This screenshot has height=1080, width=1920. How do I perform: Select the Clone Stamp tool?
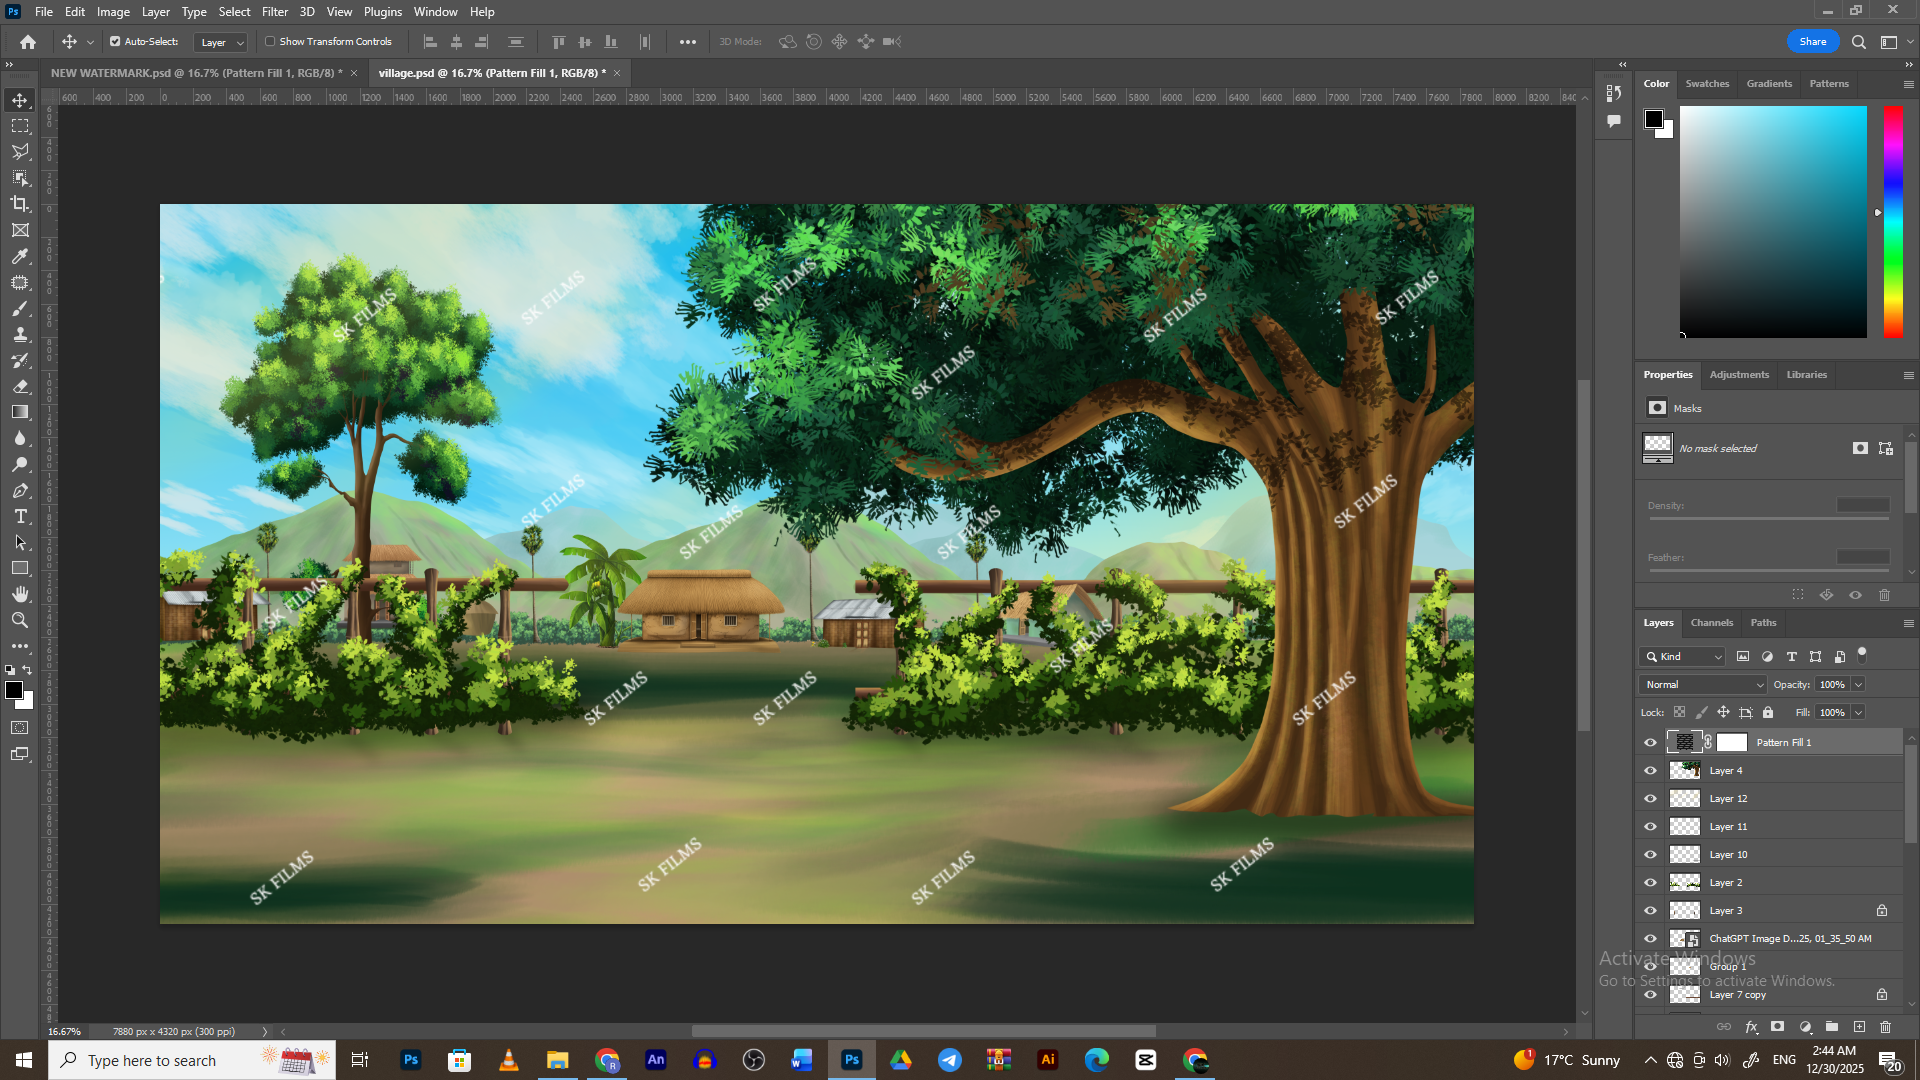click(x=20, y=334)
